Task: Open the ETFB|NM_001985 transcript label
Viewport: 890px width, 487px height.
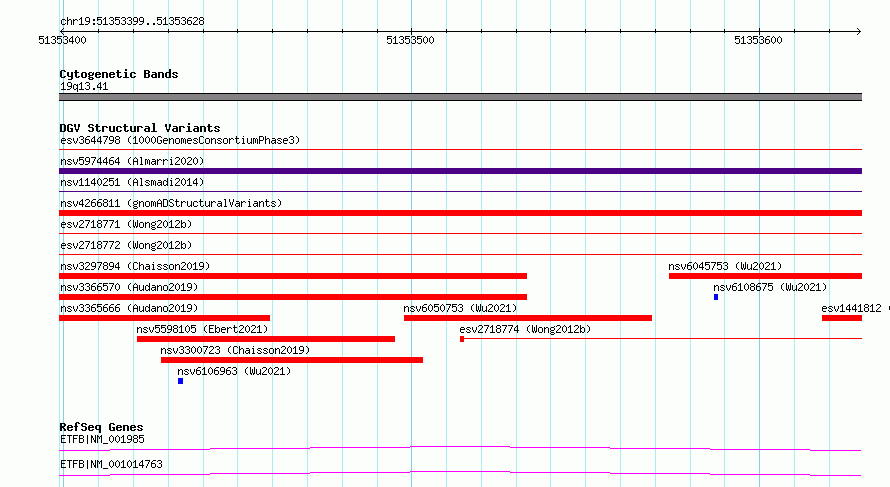Action: (102, 439)
